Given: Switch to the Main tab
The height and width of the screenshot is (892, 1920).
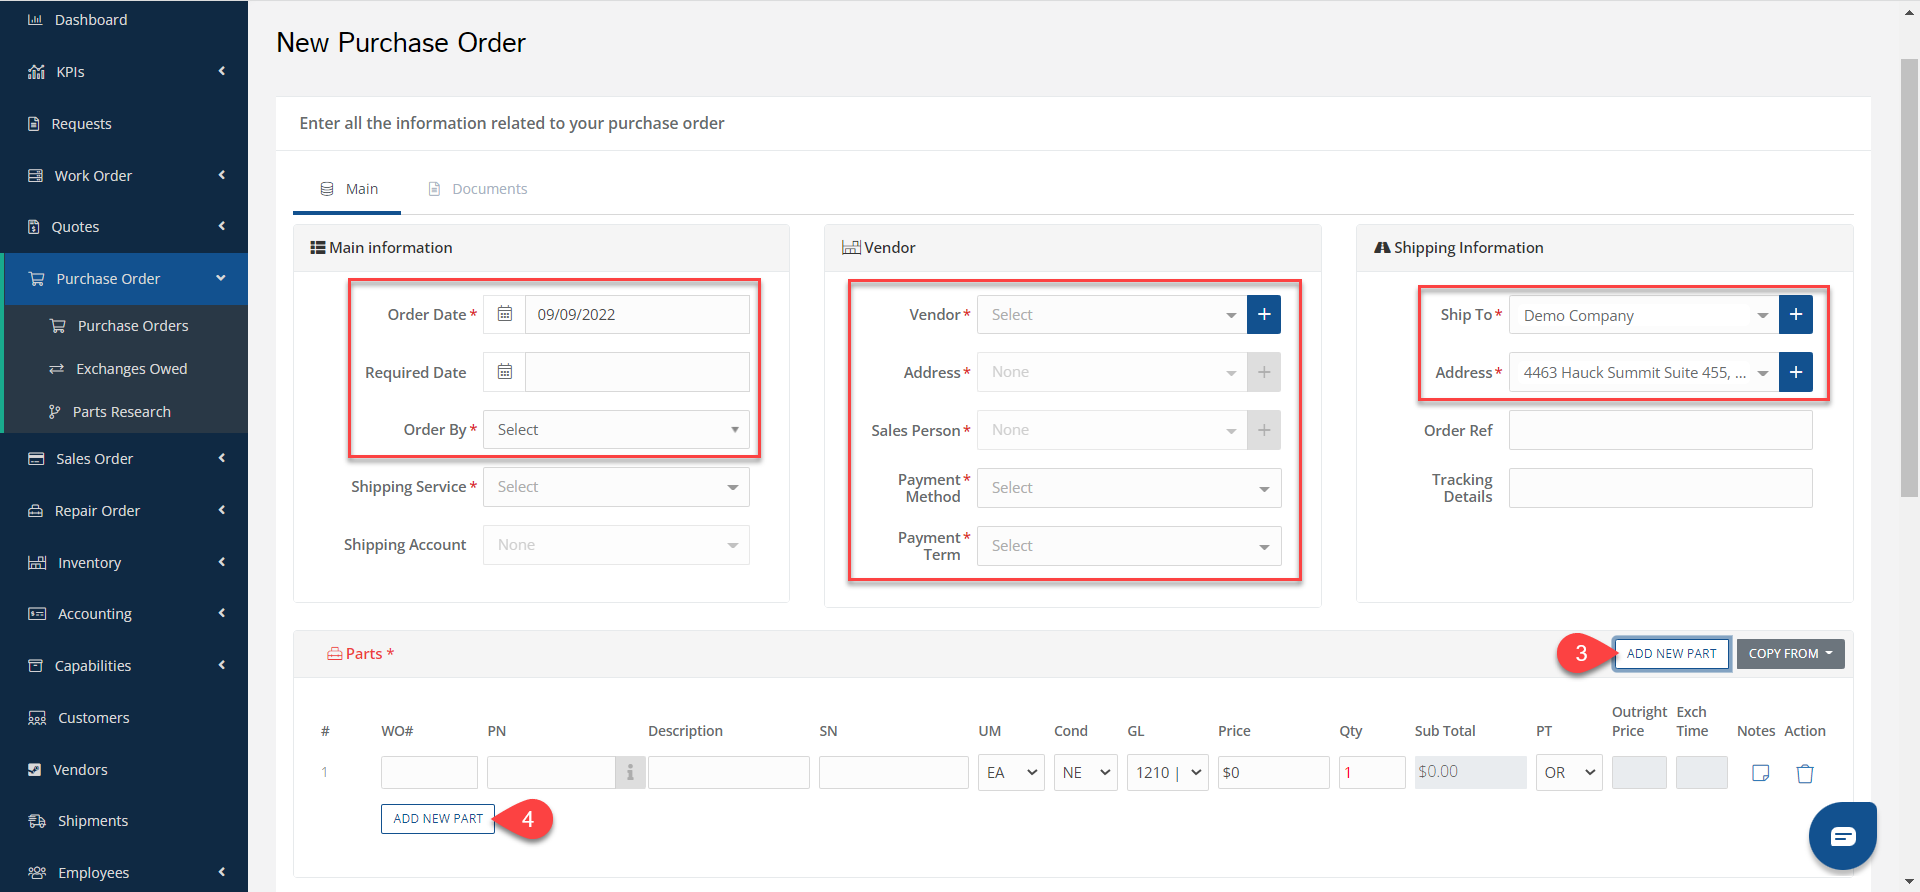Looking at the screenshot, I should coord(348,189).
